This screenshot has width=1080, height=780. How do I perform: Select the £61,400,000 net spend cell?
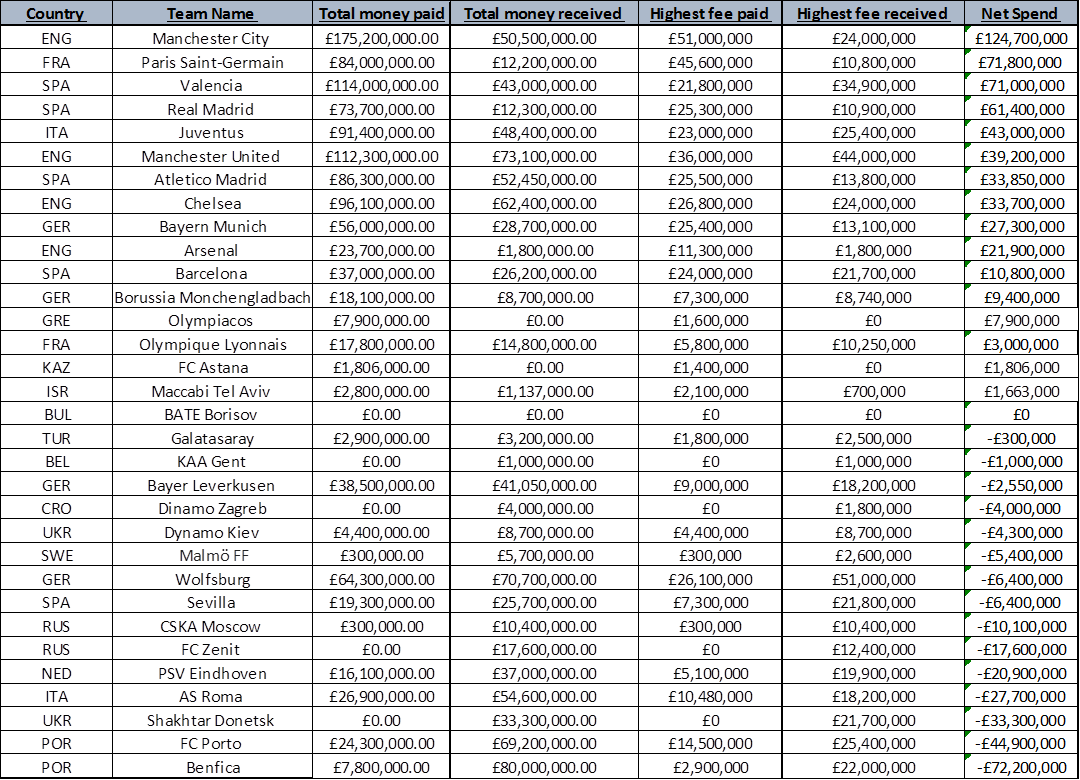pyautogui.click(x=1021, y=110)
